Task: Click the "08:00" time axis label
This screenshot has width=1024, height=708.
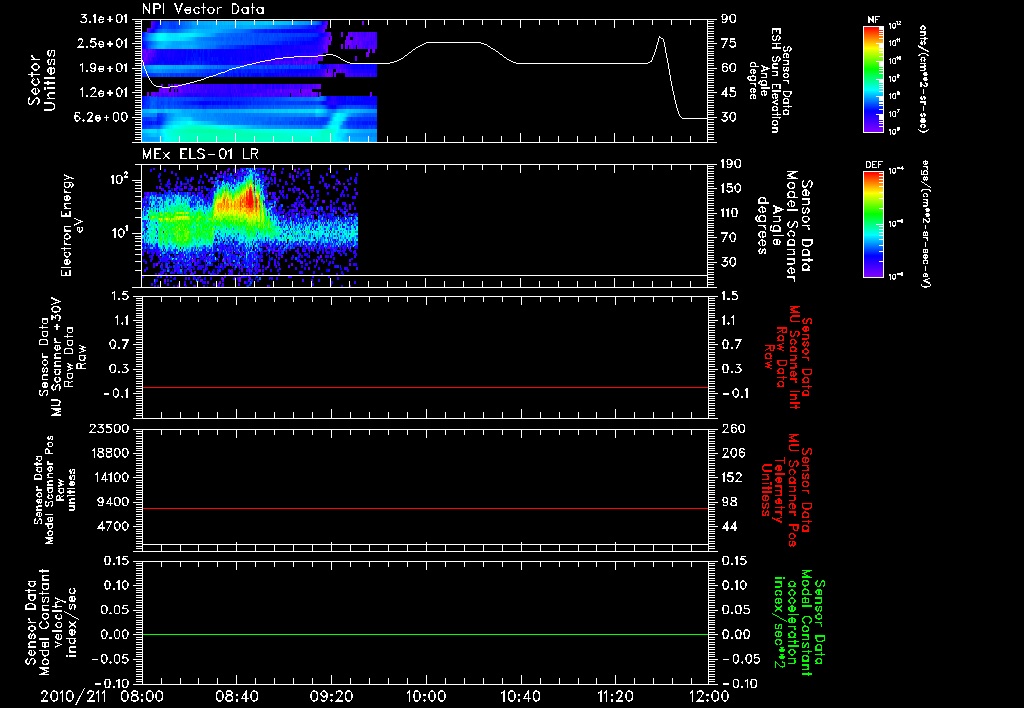Action: point(142,697)
